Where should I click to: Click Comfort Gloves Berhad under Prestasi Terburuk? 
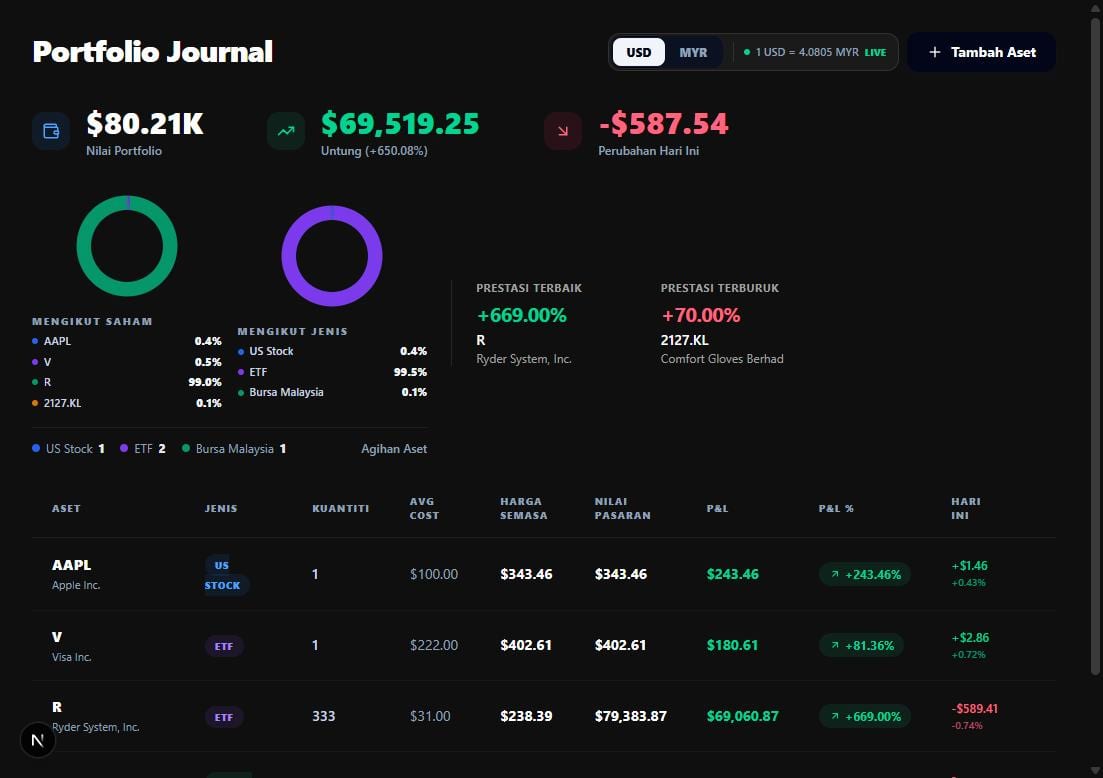tap(722, 359)
